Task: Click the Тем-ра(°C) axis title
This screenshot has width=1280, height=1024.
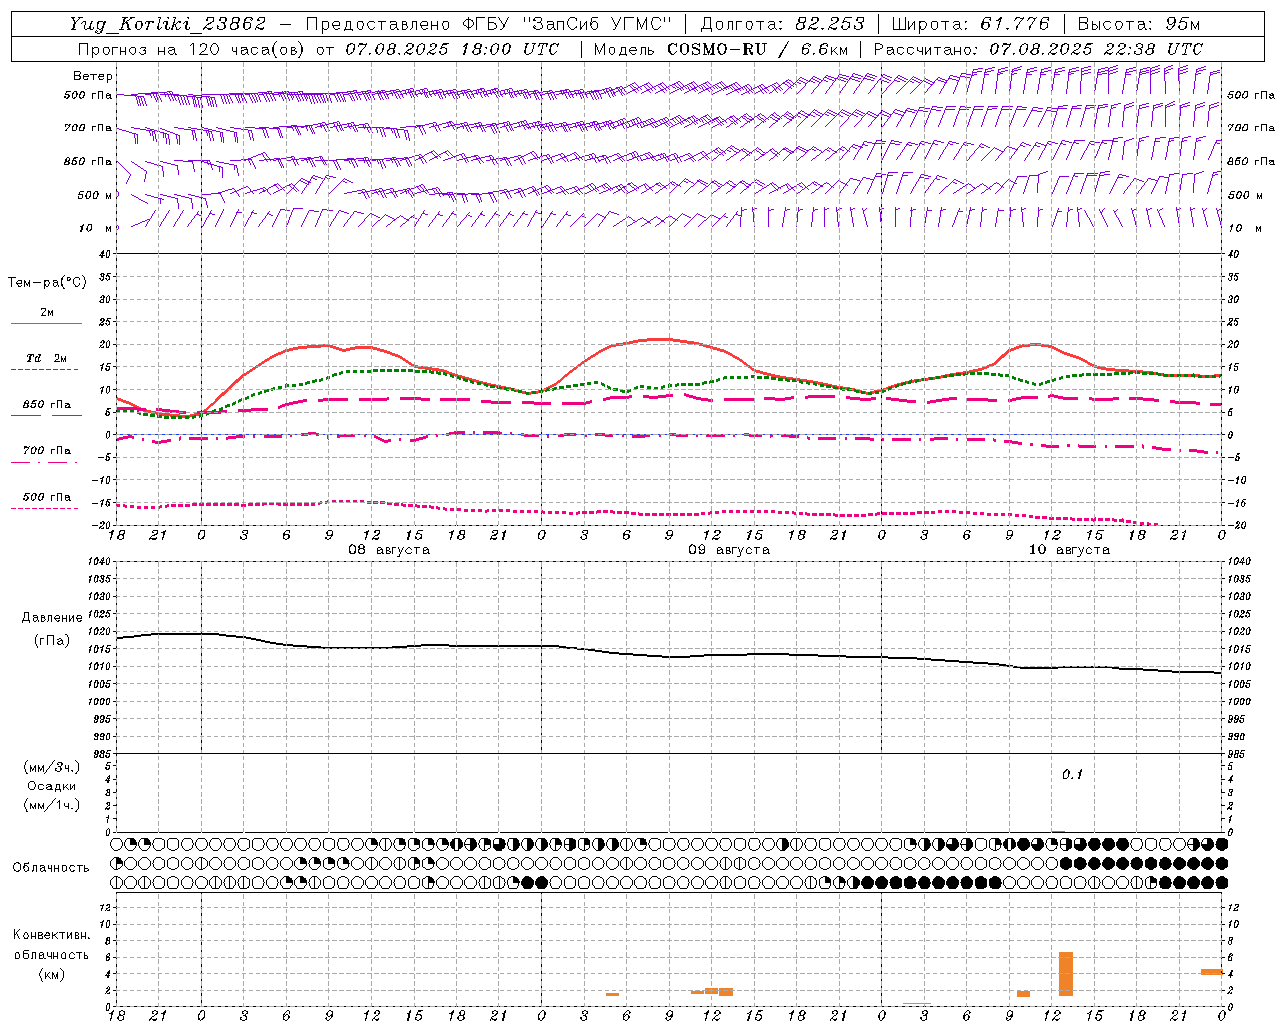Action: click(x=47, y=282)
